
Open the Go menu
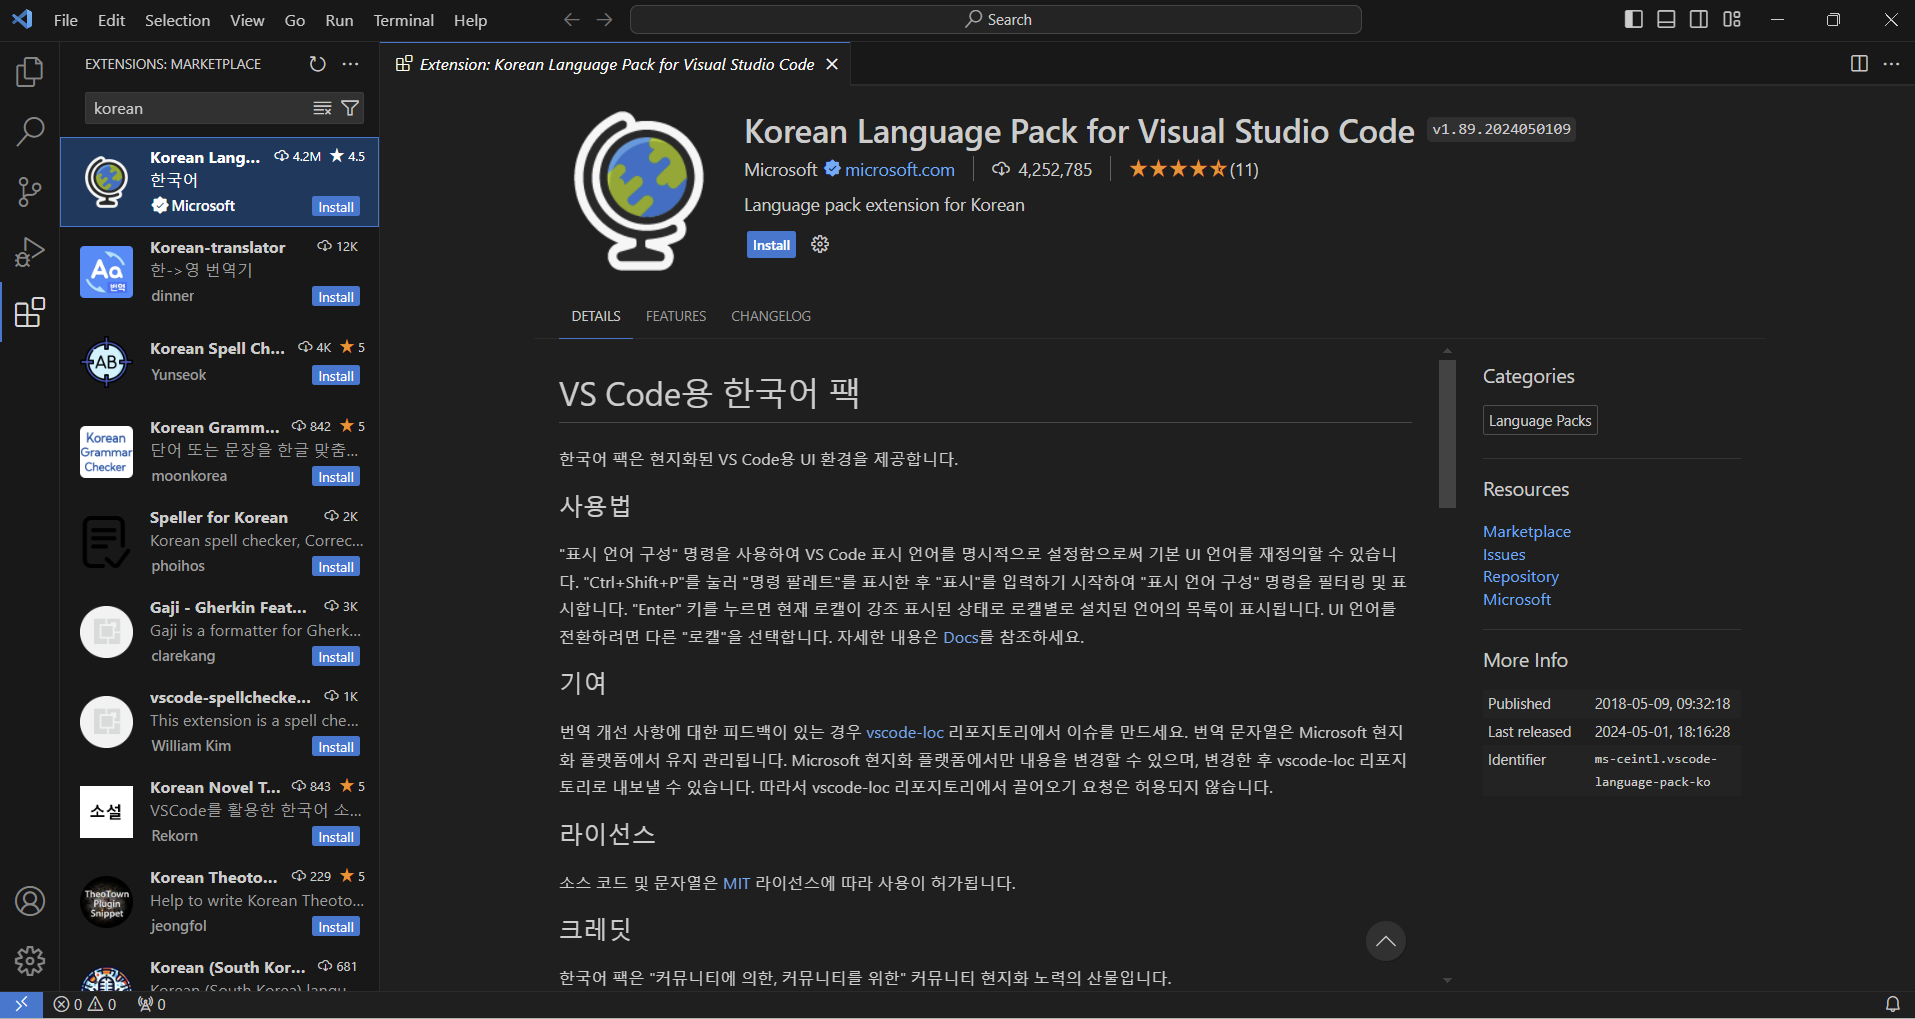point(295,20)
